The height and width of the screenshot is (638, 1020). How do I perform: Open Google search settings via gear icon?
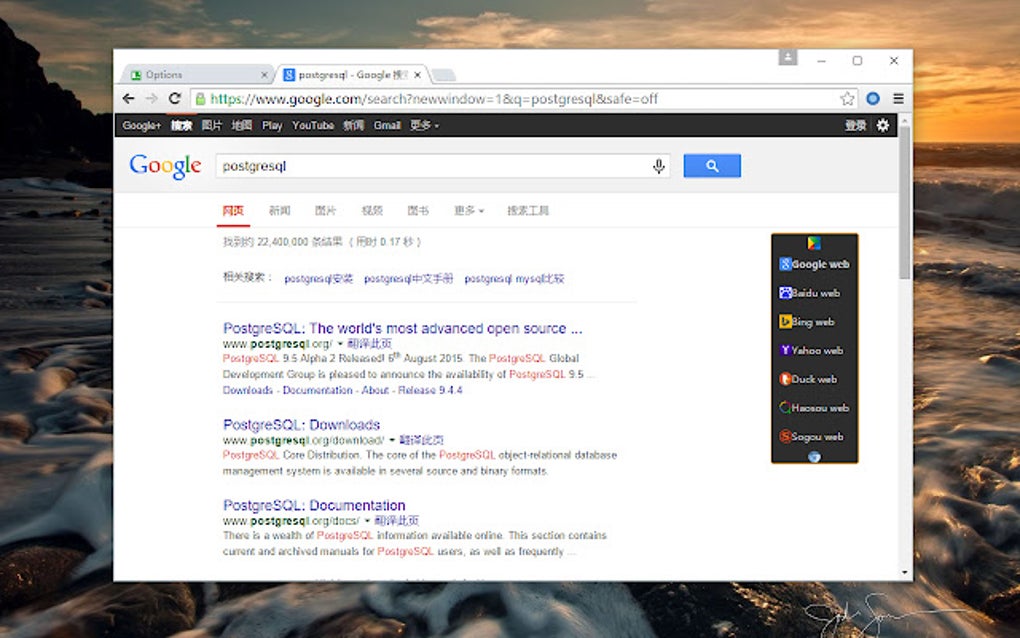pyautogui.click(x=882, y=125)
